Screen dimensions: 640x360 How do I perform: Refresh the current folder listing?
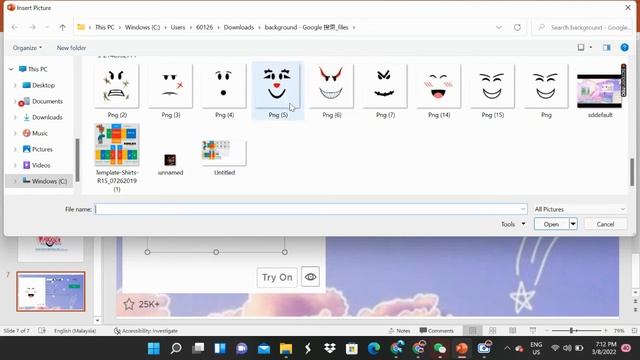pos(517,27)
